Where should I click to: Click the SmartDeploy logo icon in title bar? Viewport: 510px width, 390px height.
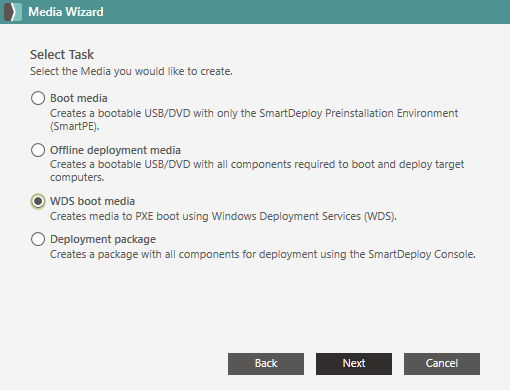tap(13, 12)
